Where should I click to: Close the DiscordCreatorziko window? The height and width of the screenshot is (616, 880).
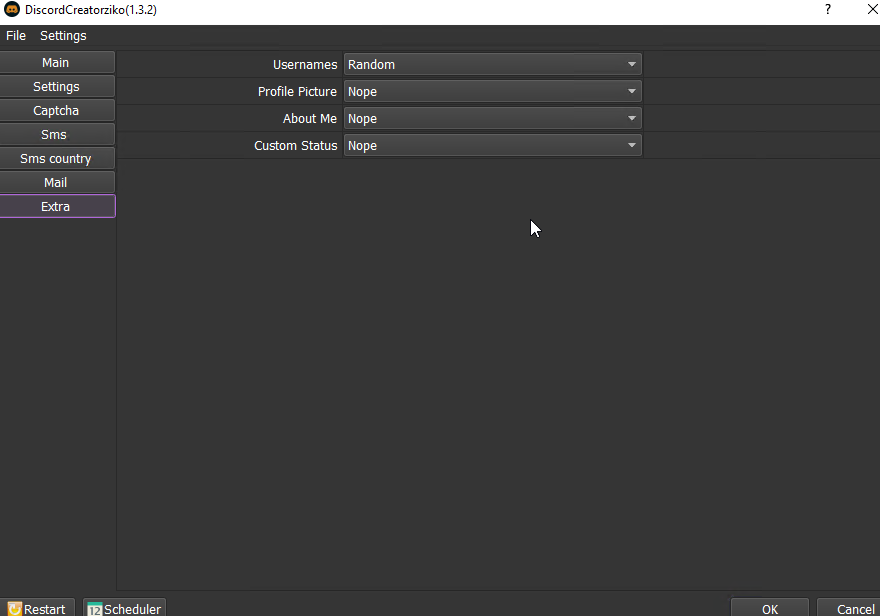(873, 10)
